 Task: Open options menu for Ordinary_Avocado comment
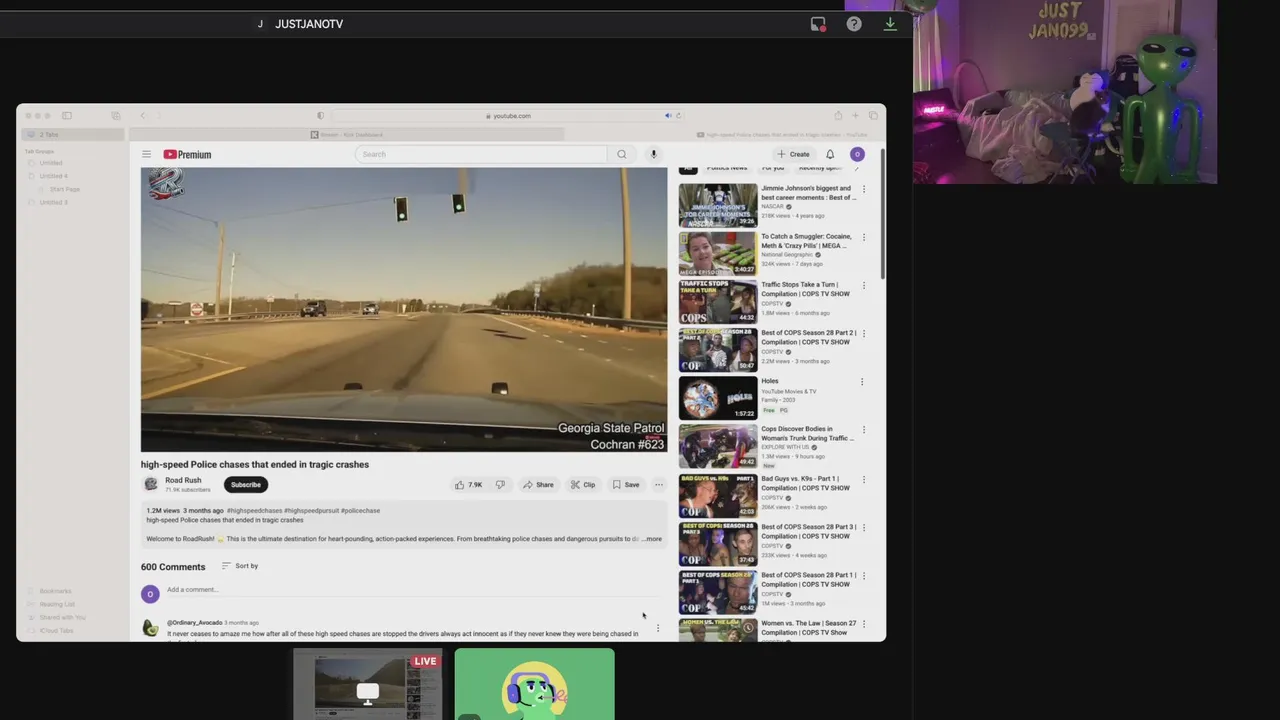click(658, 628)
